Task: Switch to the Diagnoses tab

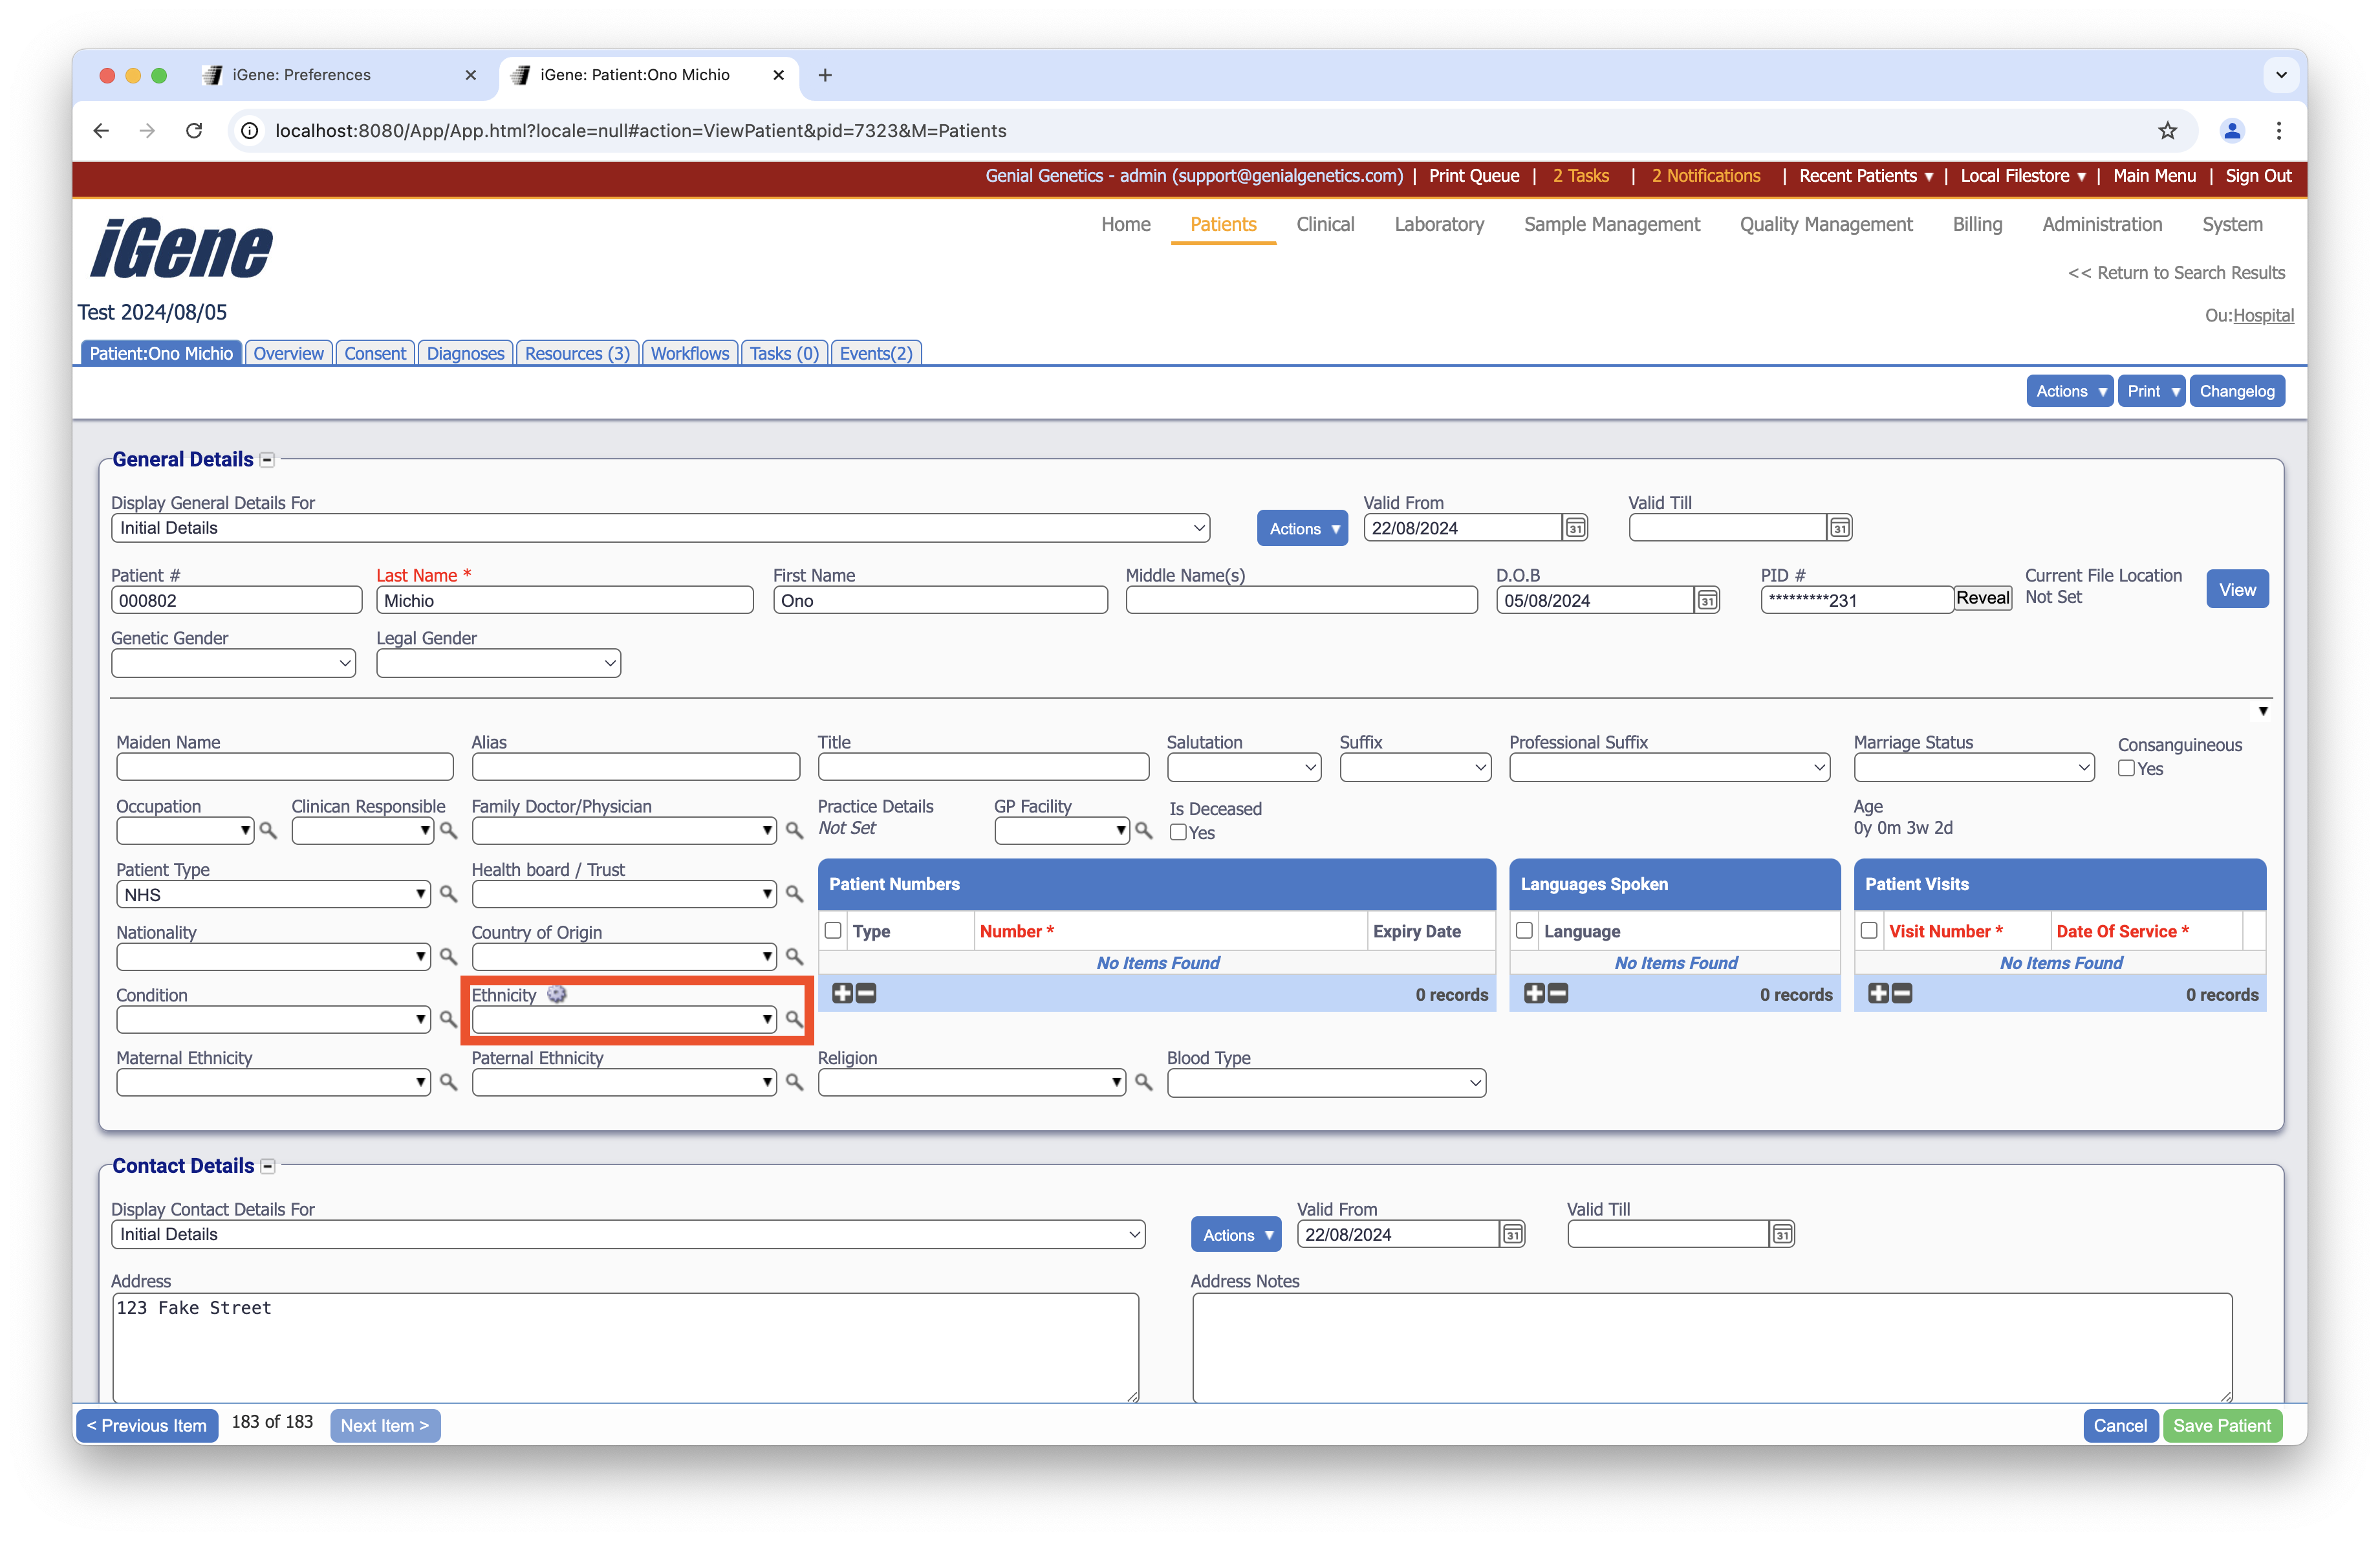Action: point(465,353)
